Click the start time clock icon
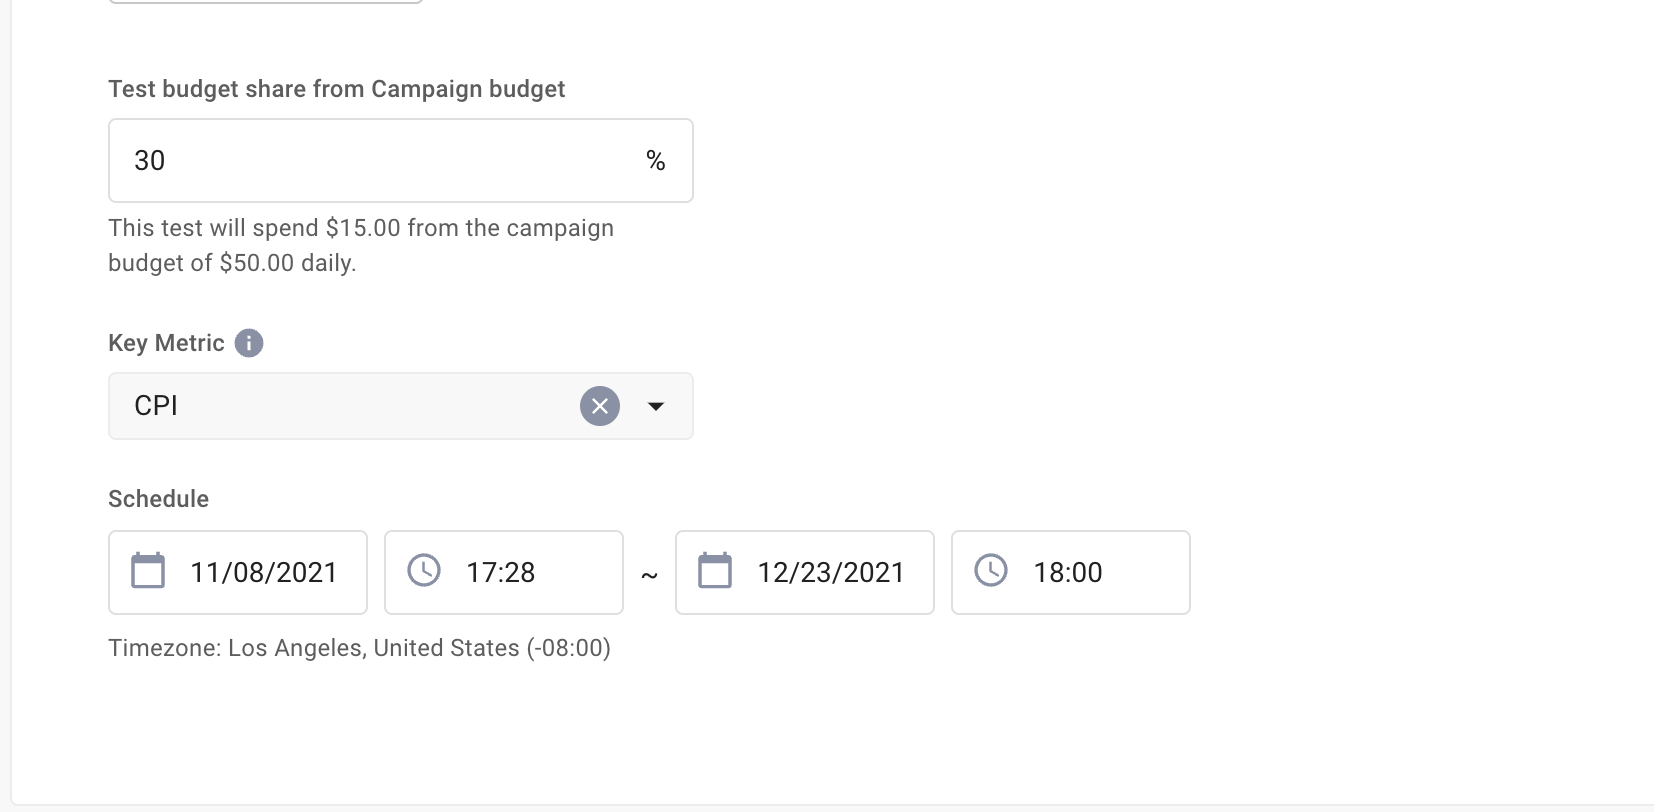Image resolution: width=1654 pixels, height=812 pixels. (x=424, y=571)
